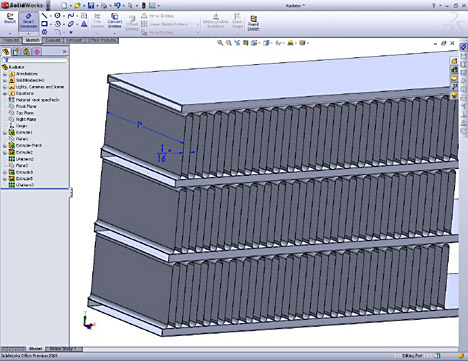Open SolidWorks Resources task pane icon
This screenshot has width=468, height=361.
[454, 61]
